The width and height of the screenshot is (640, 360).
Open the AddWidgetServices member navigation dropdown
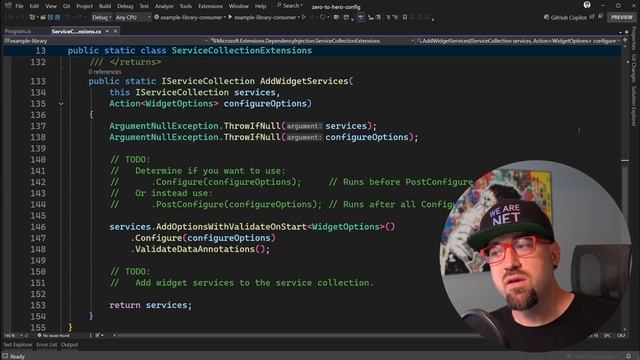pos(519,41)
